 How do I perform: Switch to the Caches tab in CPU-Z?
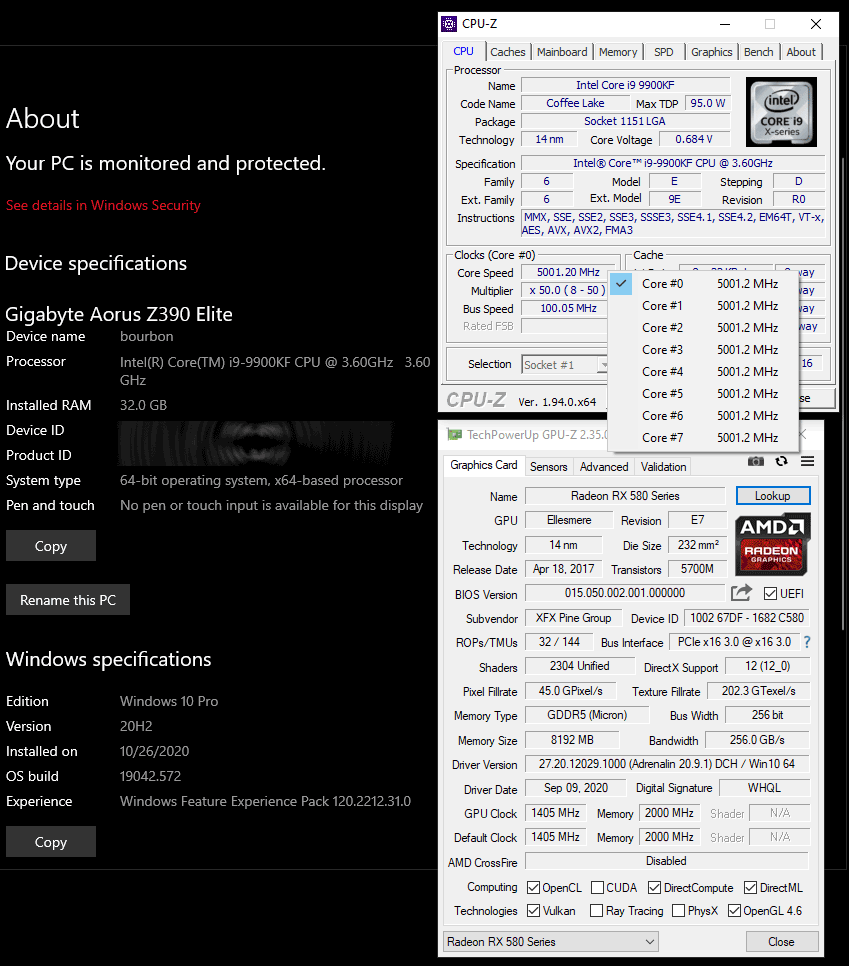(x=508, y=52)
